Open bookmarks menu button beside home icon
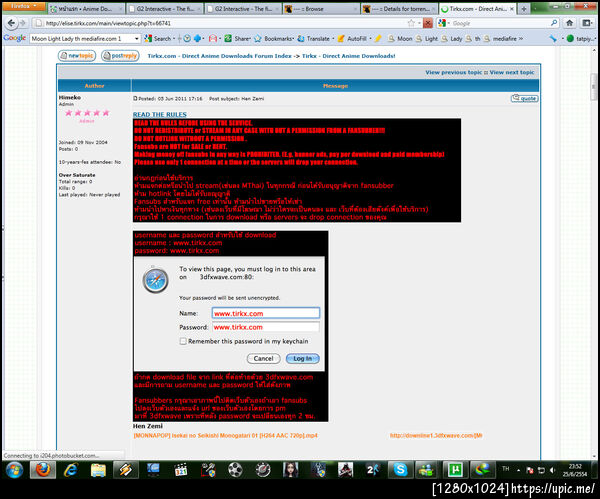Screen dimensions: 600x499 (x=587, y=23)
